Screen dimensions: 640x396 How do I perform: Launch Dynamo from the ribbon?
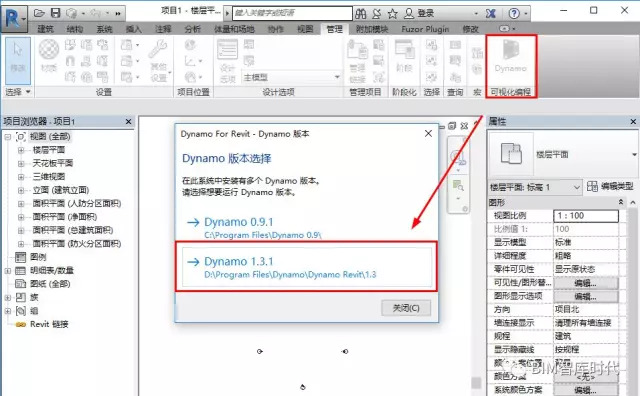tap(511, 57)
